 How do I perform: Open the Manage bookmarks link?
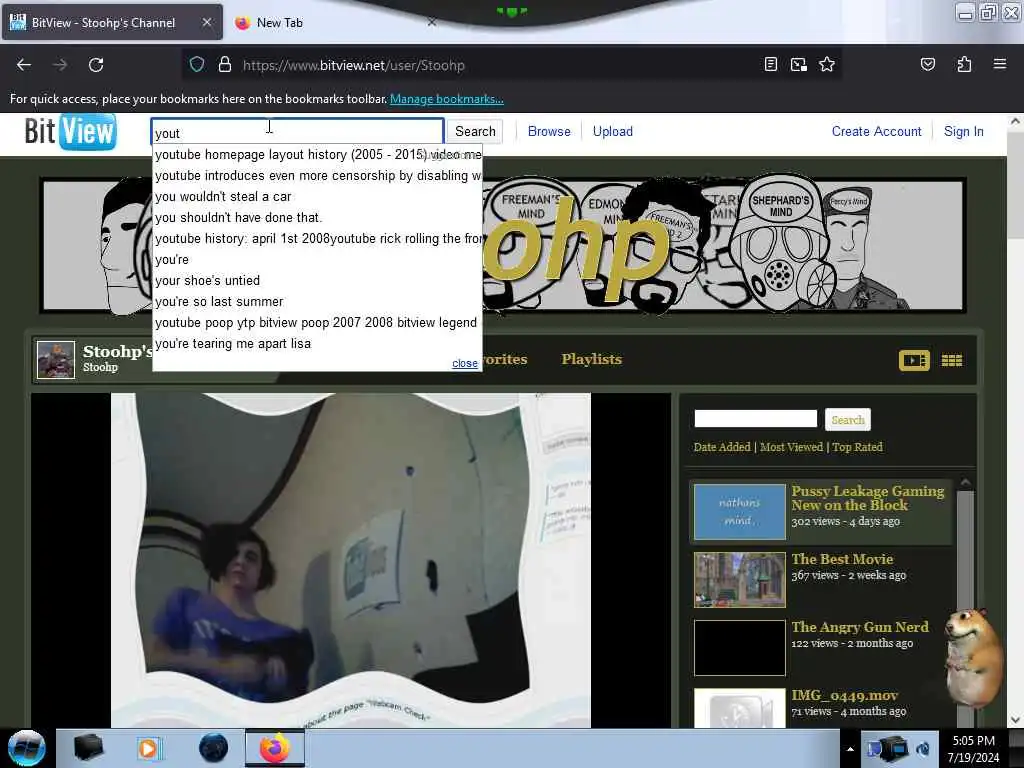click(x=447, y=99)
